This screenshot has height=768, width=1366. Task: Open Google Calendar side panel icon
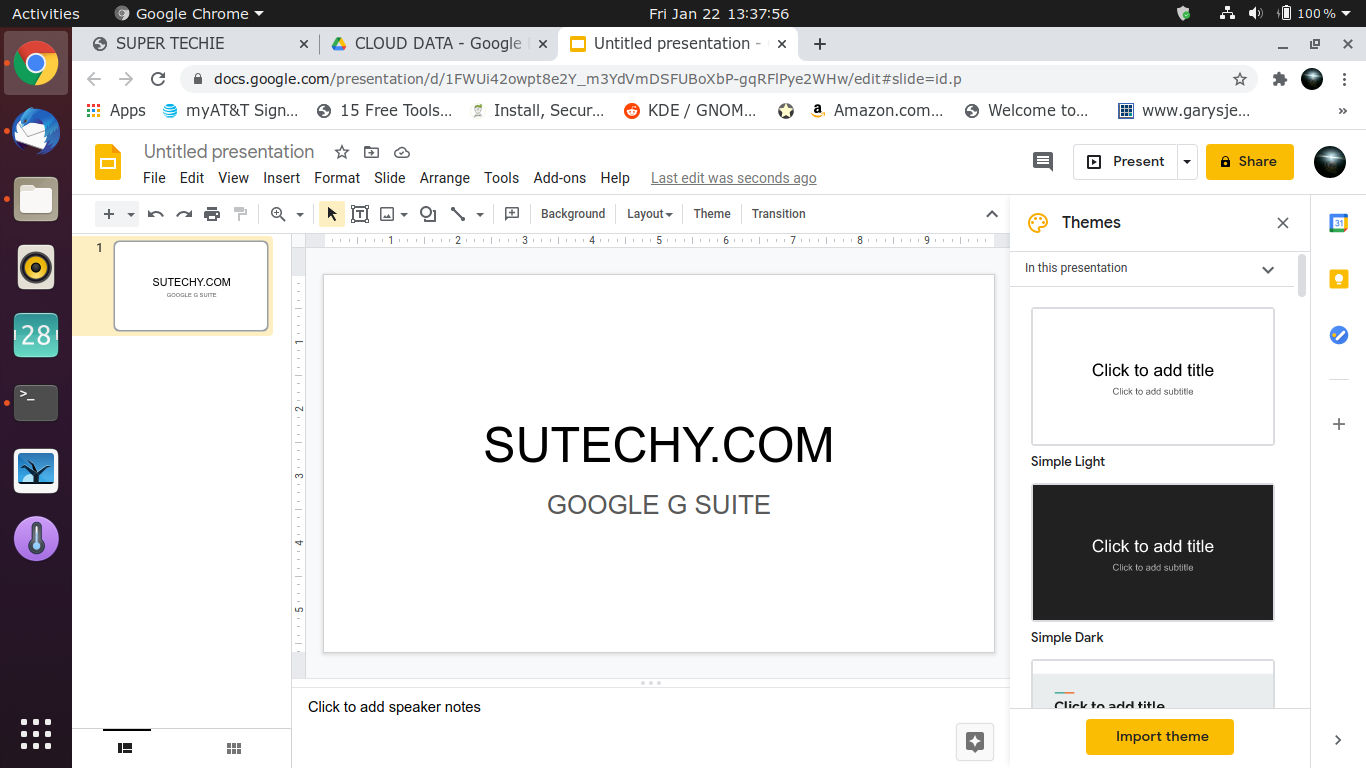1339,223
